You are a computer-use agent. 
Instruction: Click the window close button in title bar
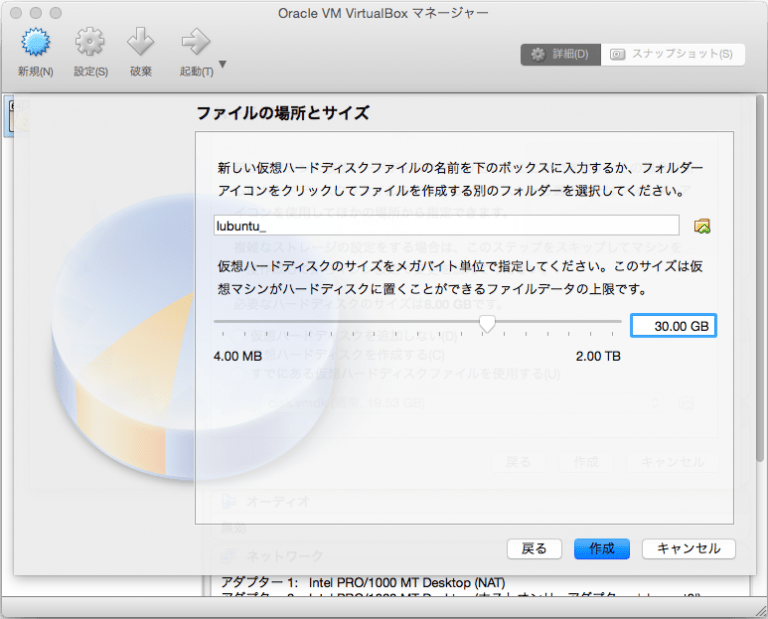pyautogui.click(x=16, y=13)
